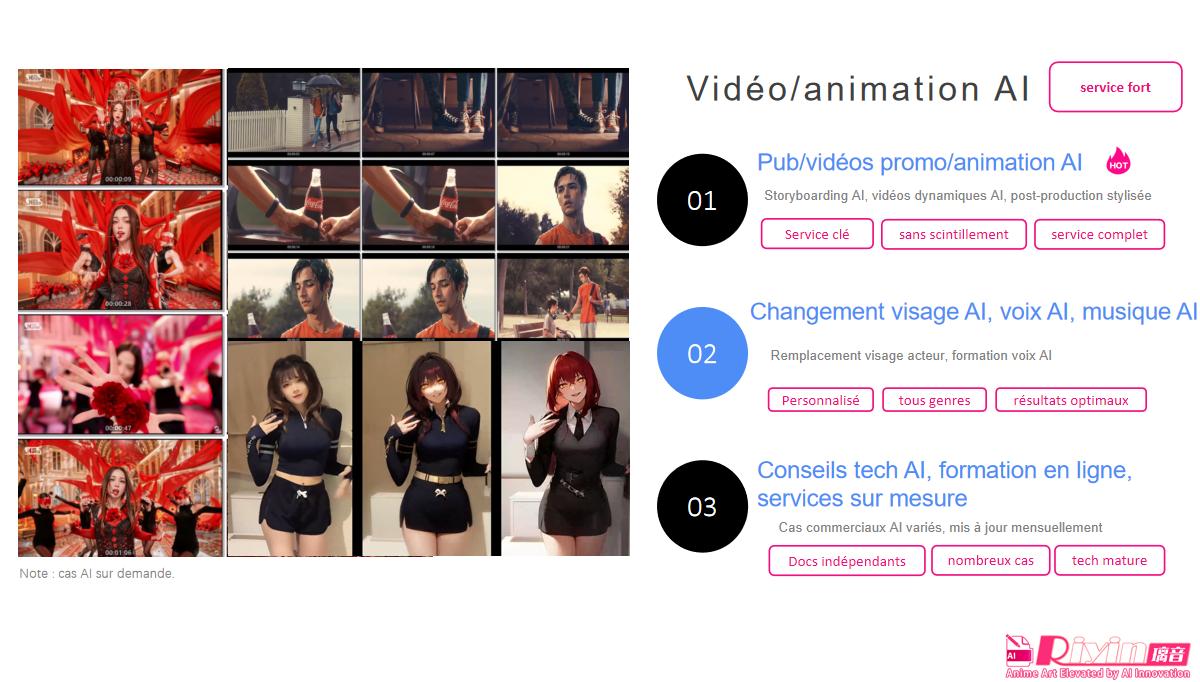Click the couple under umbrella video frame

click(x=294, y=111)
